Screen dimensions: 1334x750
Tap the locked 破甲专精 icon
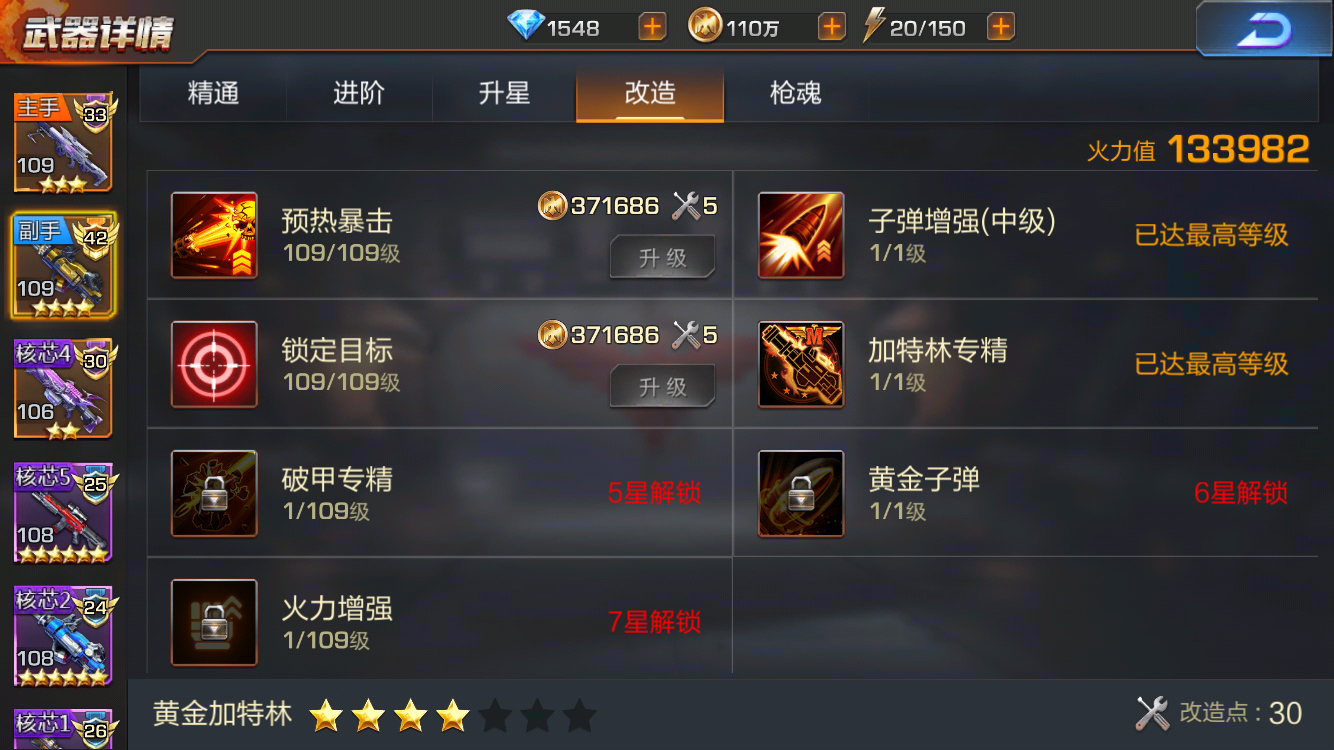(x=214, y=493)
